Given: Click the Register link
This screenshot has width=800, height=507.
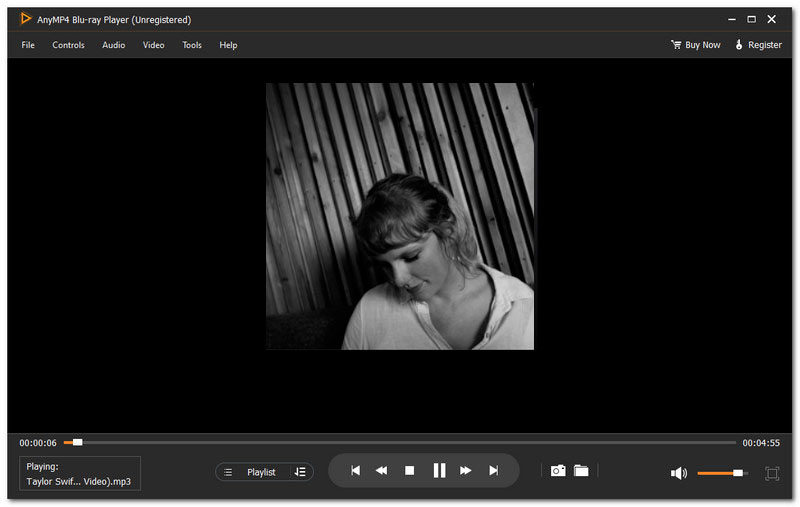Looking at the screenshot, I should click(x=765, y=45).
